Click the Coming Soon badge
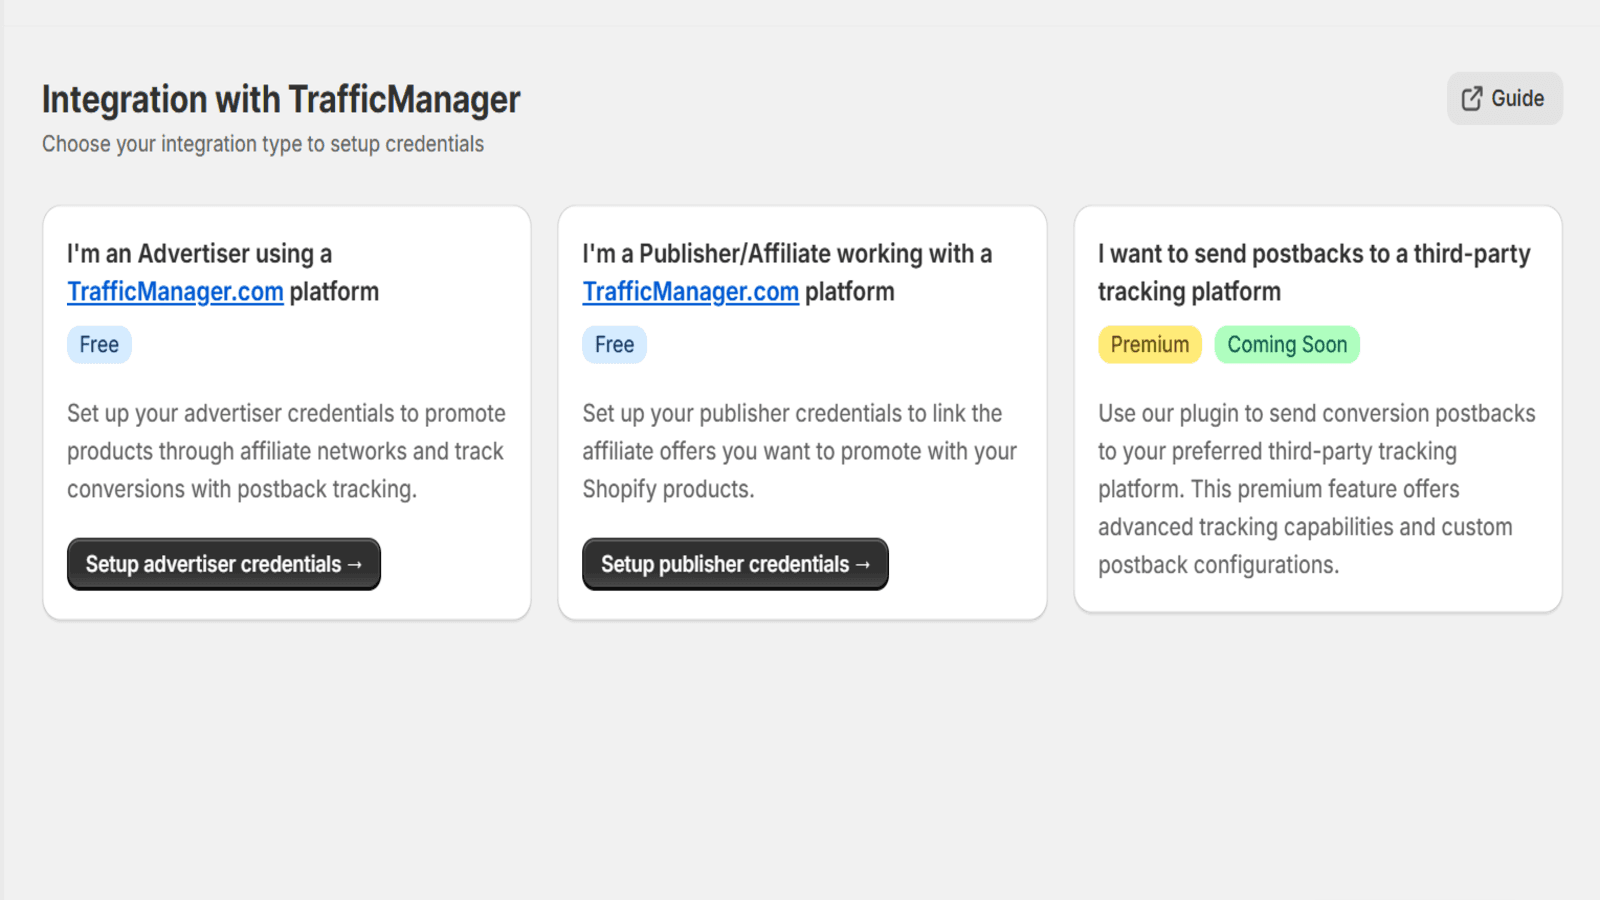 1287,344
